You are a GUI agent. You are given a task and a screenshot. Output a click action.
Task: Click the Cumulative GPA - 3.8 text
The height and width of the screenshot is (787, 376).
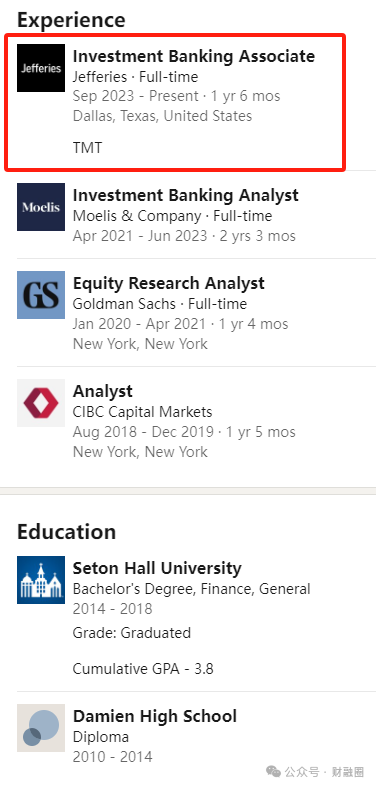tap(143, 669)
